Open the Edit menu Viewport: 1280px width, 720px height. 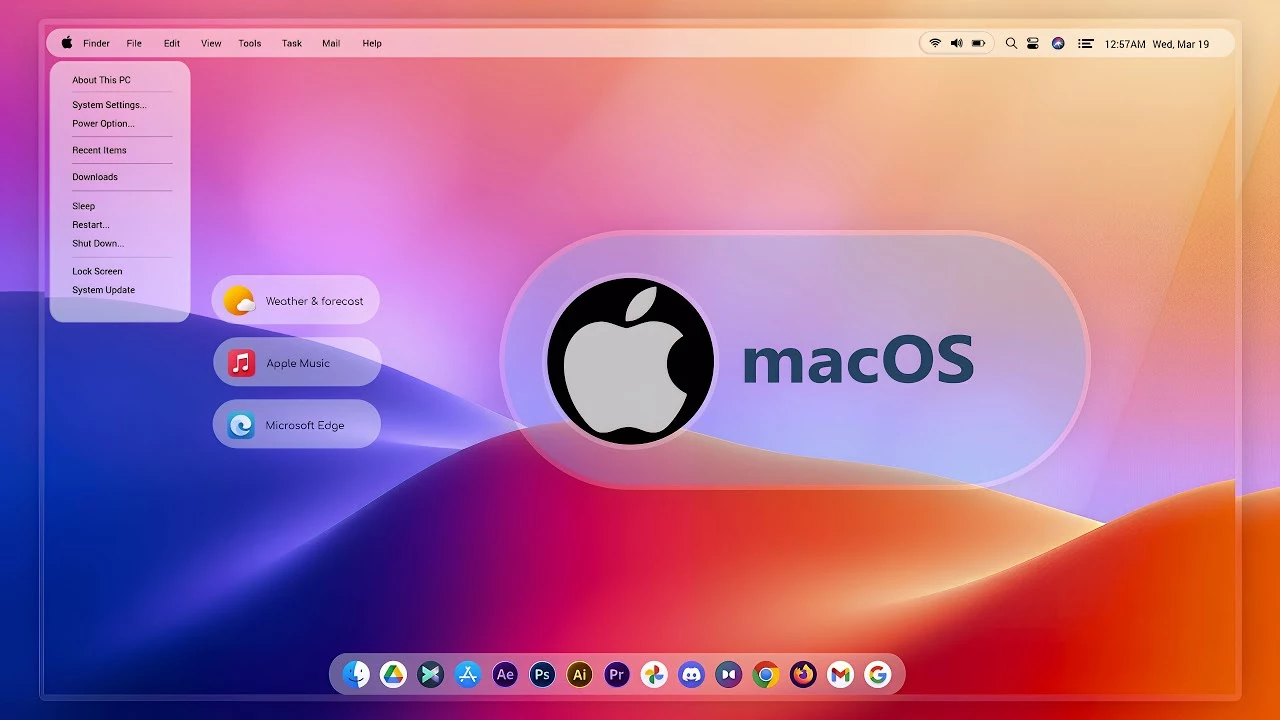[x=172, y=43]
